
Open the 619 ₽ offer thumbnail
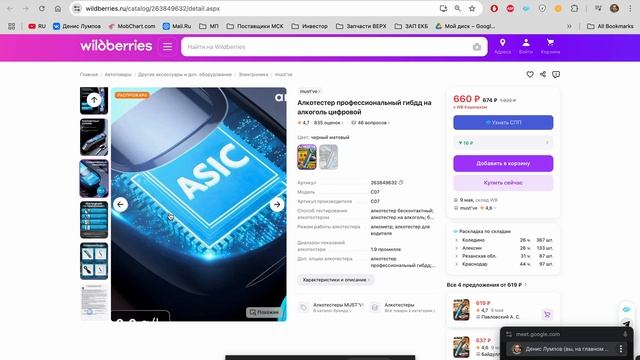coord(461,309)
